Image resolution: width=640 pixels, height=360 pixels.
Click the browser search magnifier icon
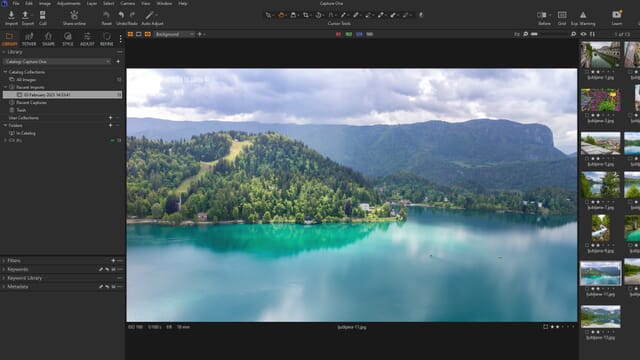573,34
